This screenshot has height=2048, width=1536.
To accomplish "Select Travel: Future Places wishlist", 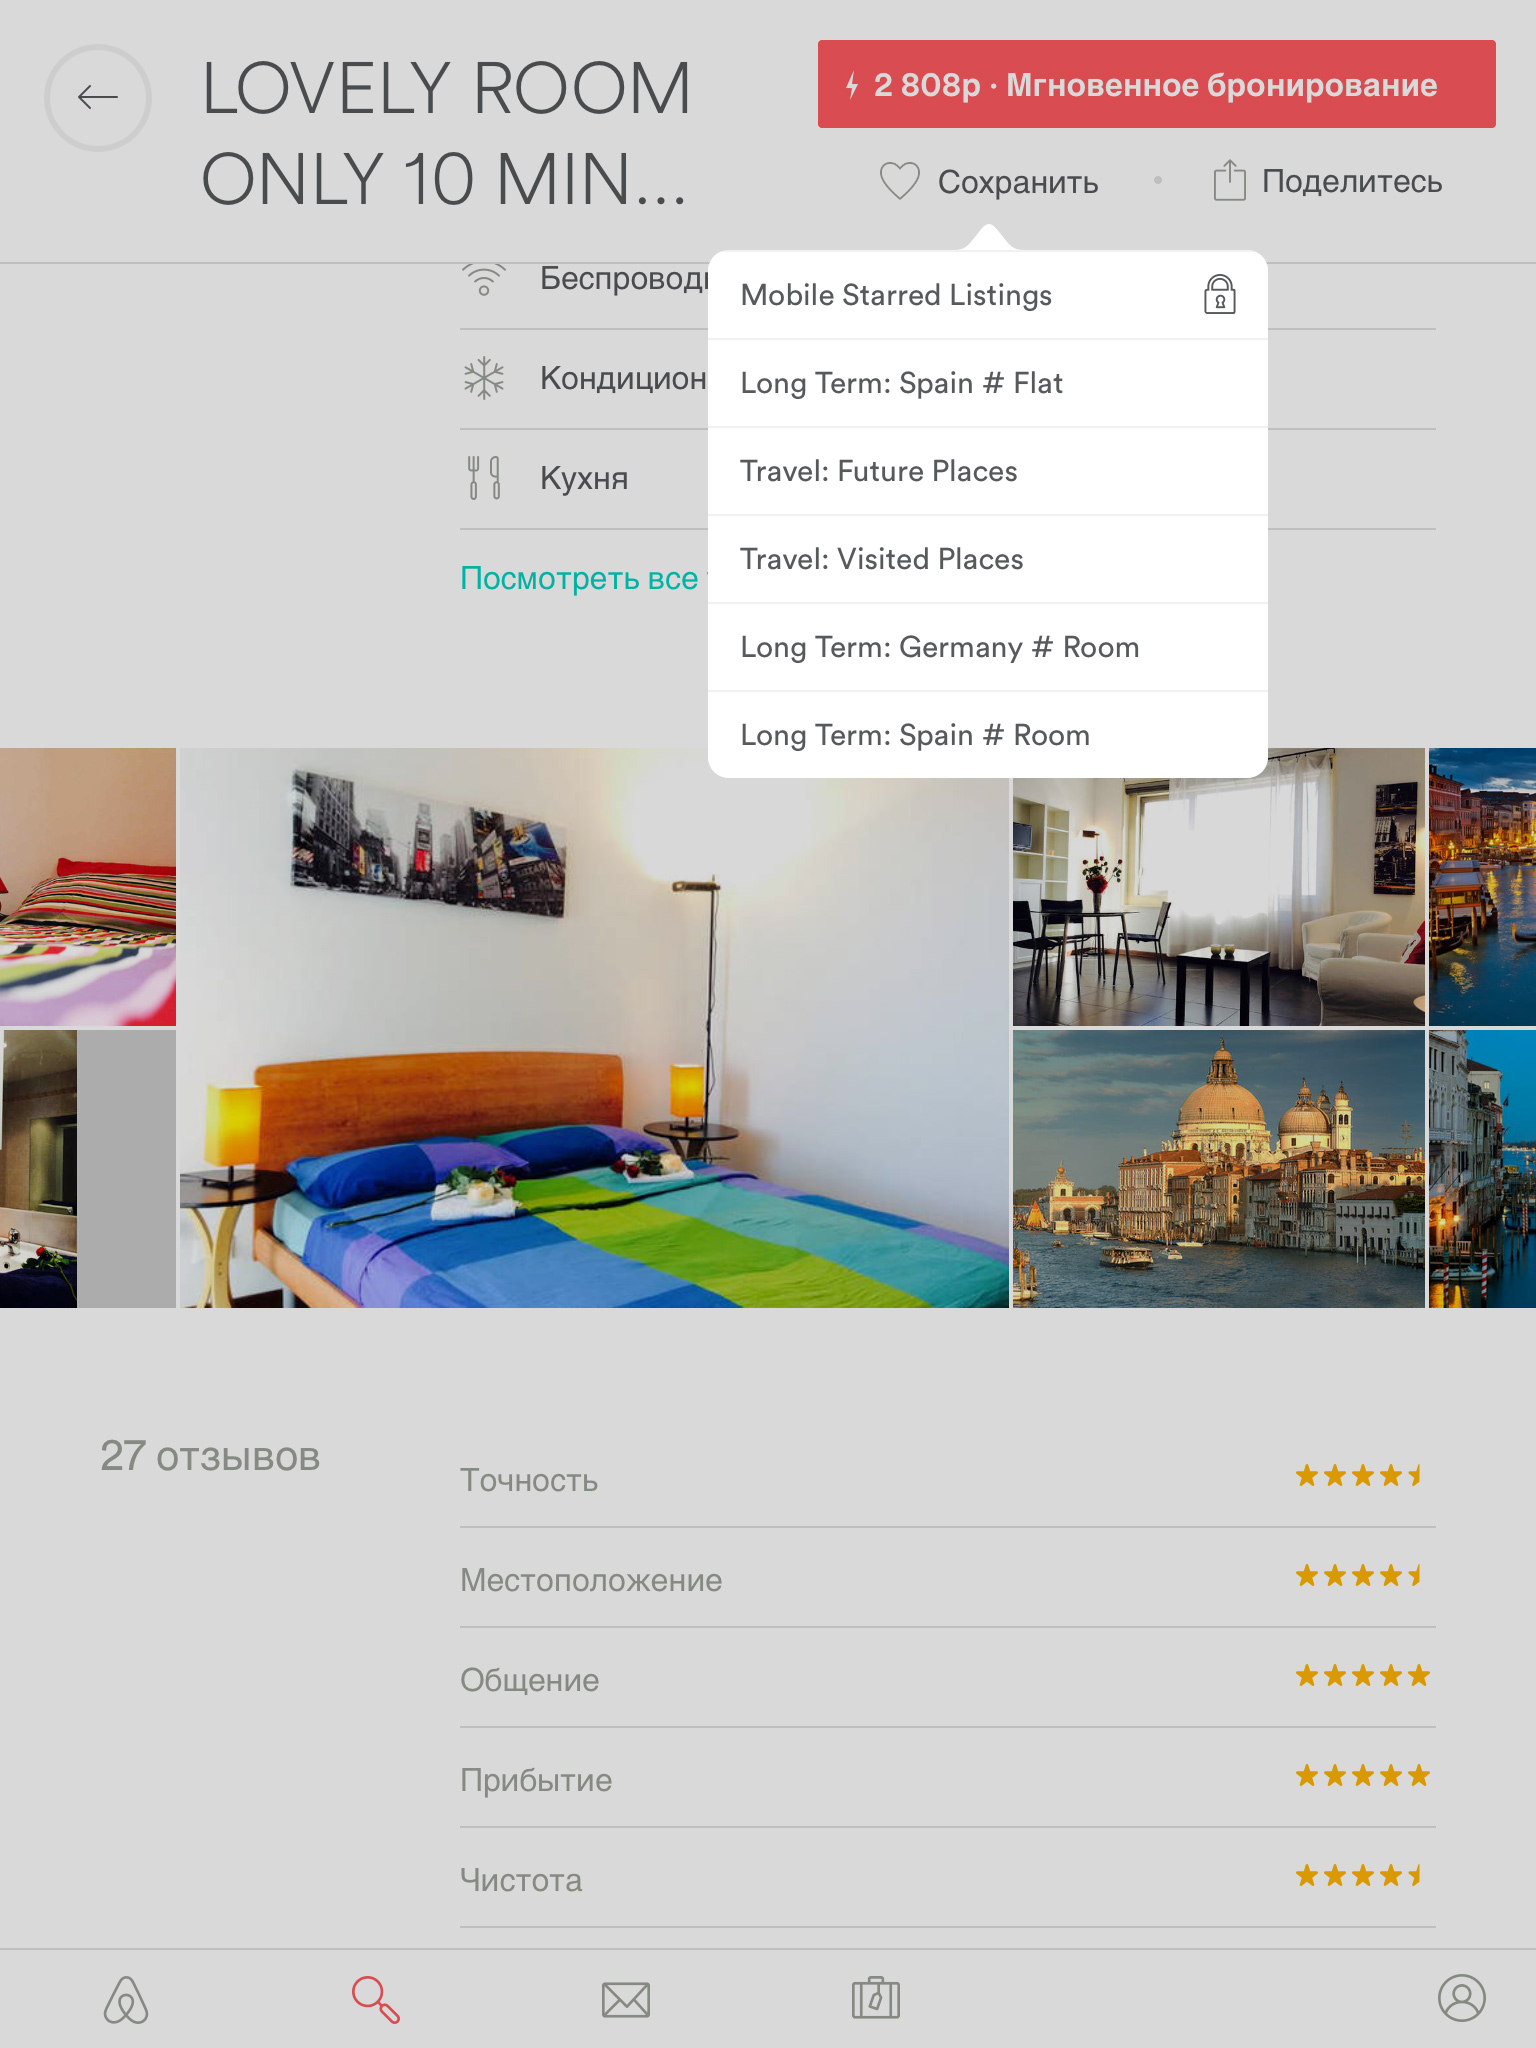I will 988,471.
